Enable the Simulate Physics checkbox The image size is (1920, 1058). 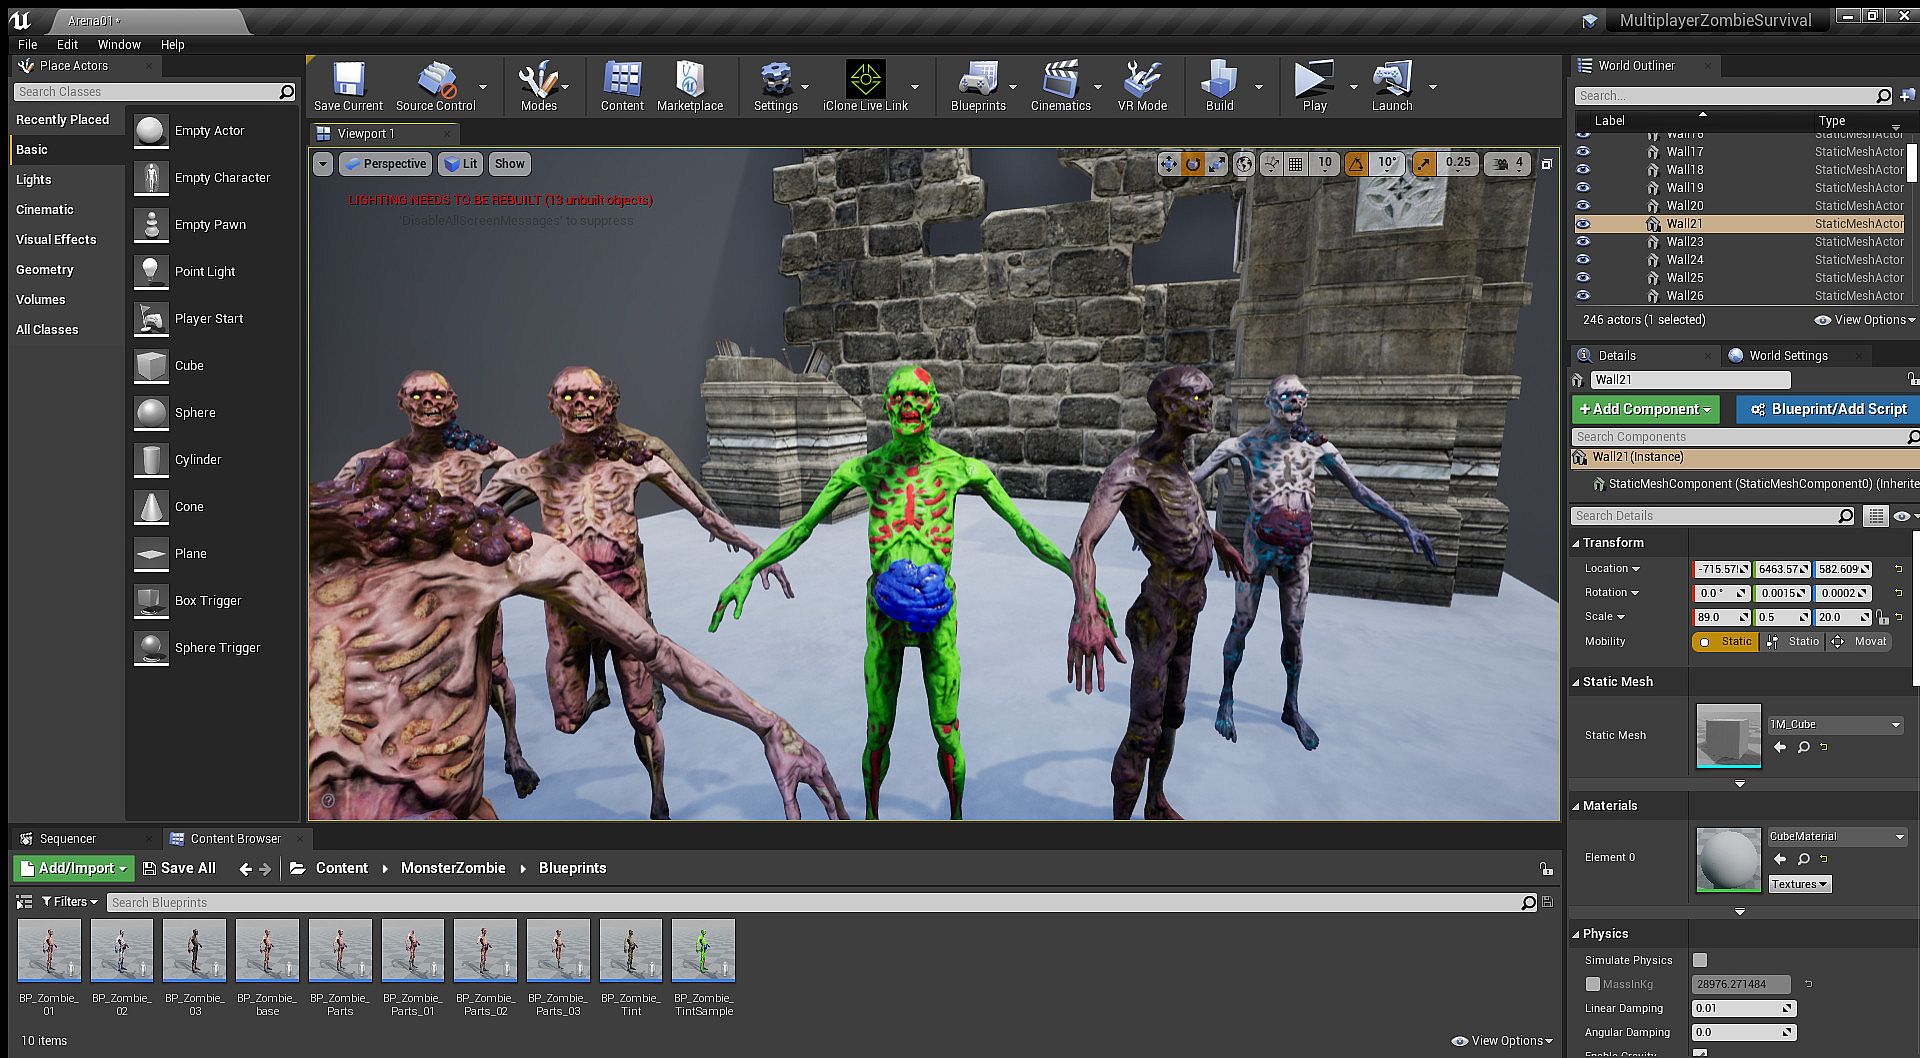pos(1700,960)
